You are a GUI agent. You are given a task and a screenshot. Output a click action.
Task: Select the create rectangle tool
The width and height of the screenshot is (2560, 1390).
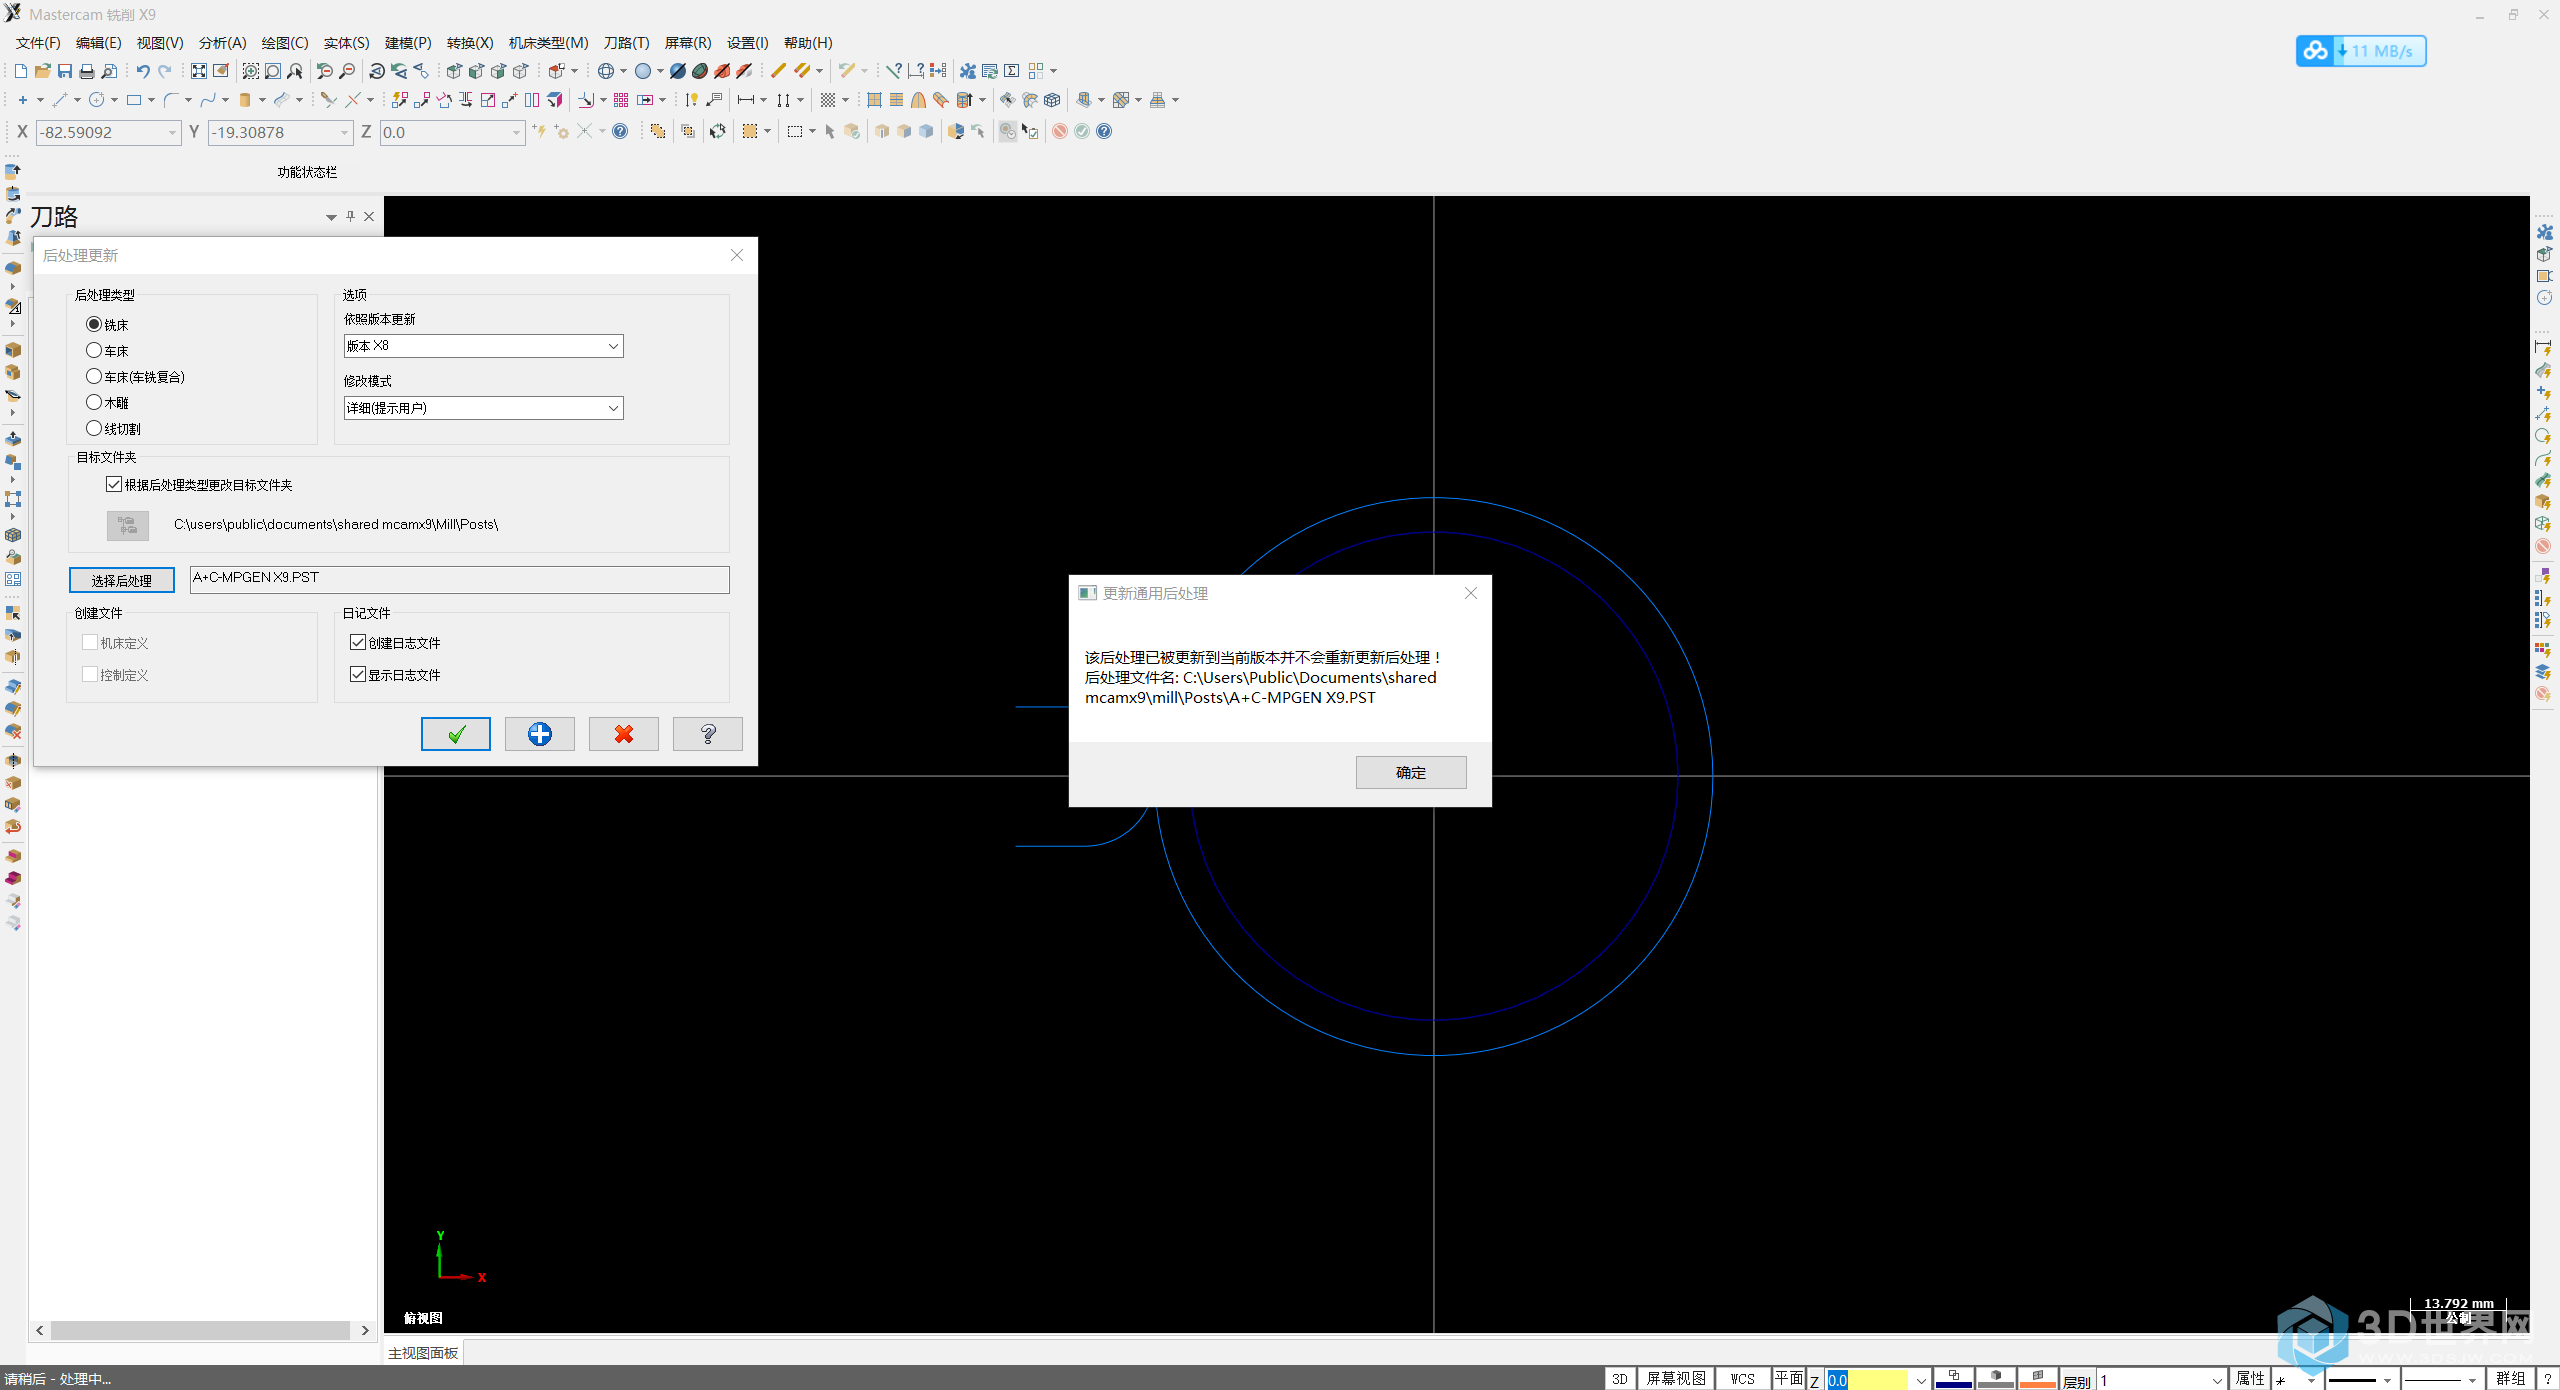click(134, 100)
